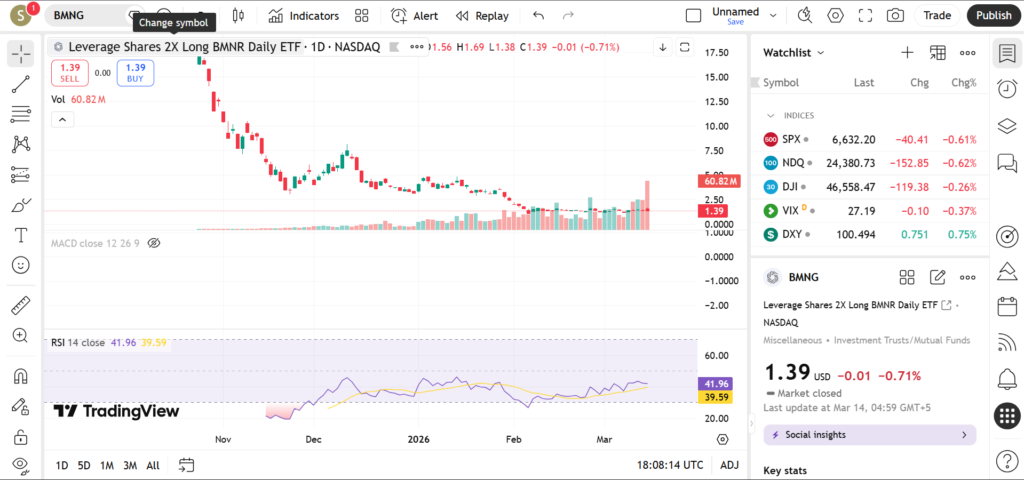Toggle ADJ adjusted data button
The width and height of the screenshot is (1024, 480).
click(x=729, y=465)
